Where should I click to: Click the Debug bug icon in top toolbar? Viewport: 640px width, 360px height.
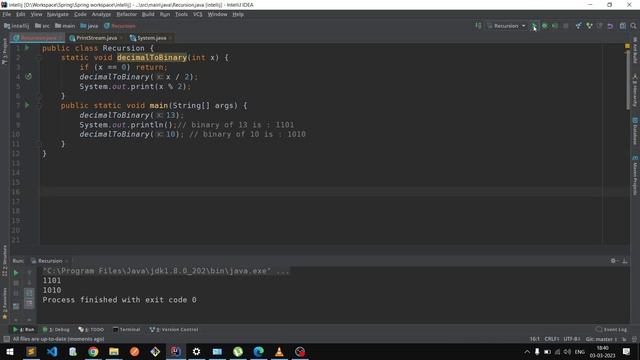tap(544, 26)
